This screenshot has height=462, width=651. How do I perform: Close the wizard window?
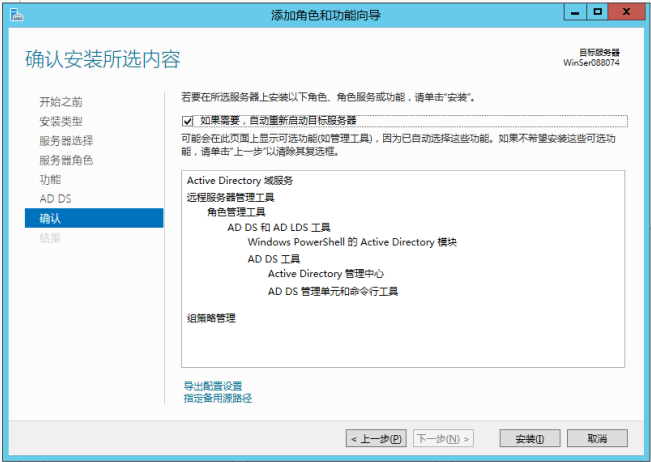tap(626, 12)
